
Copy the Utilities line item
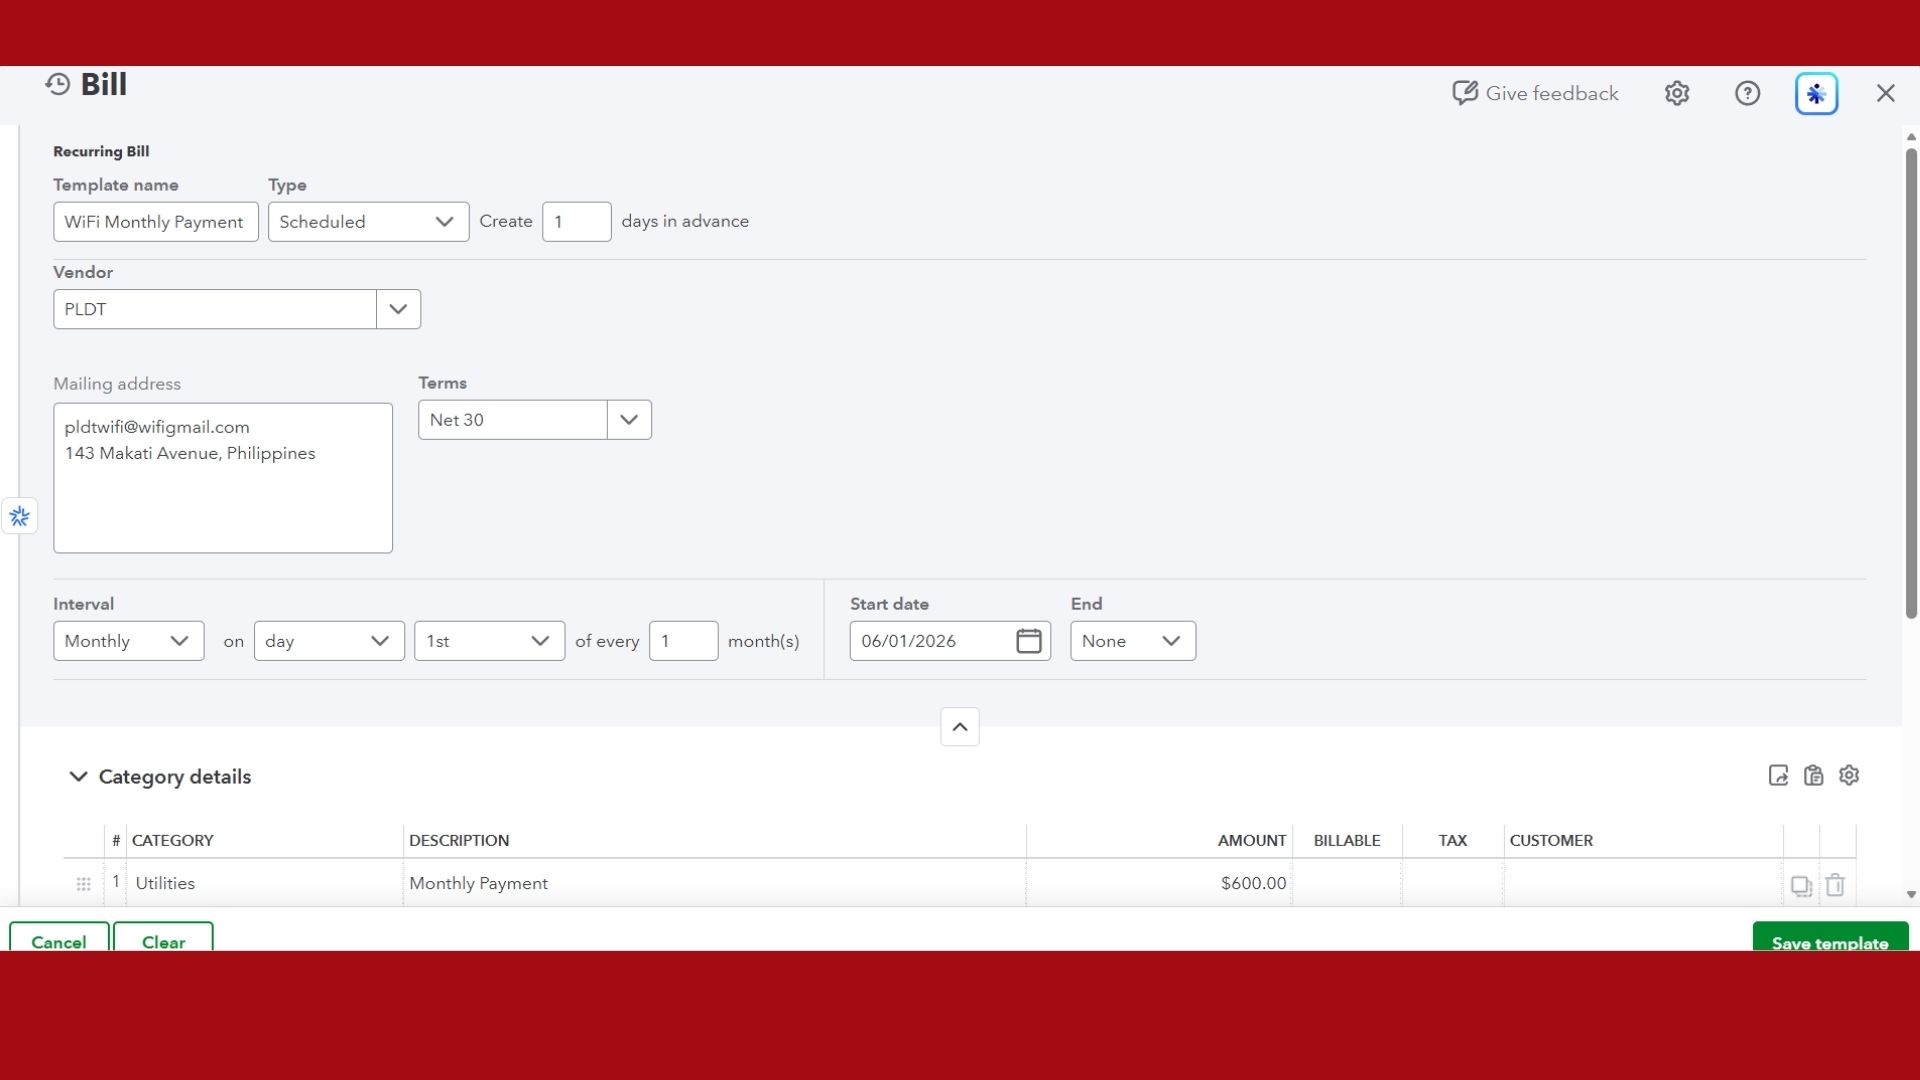(1801, 886)
